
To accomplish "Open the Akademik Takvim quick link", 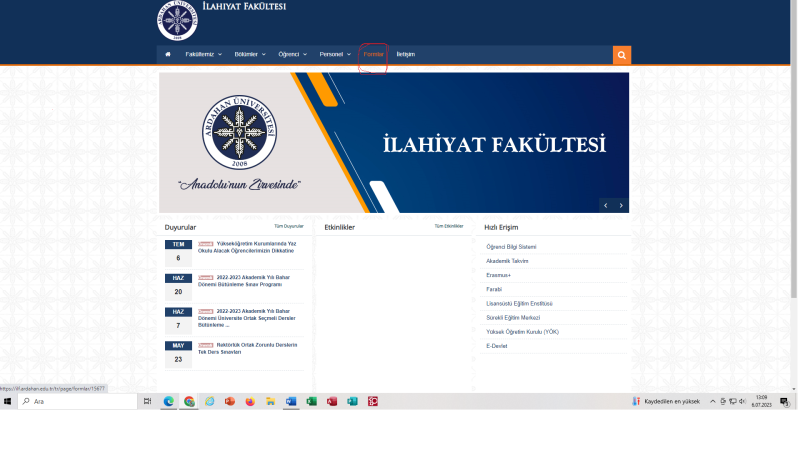I will [x=507, y=261].
